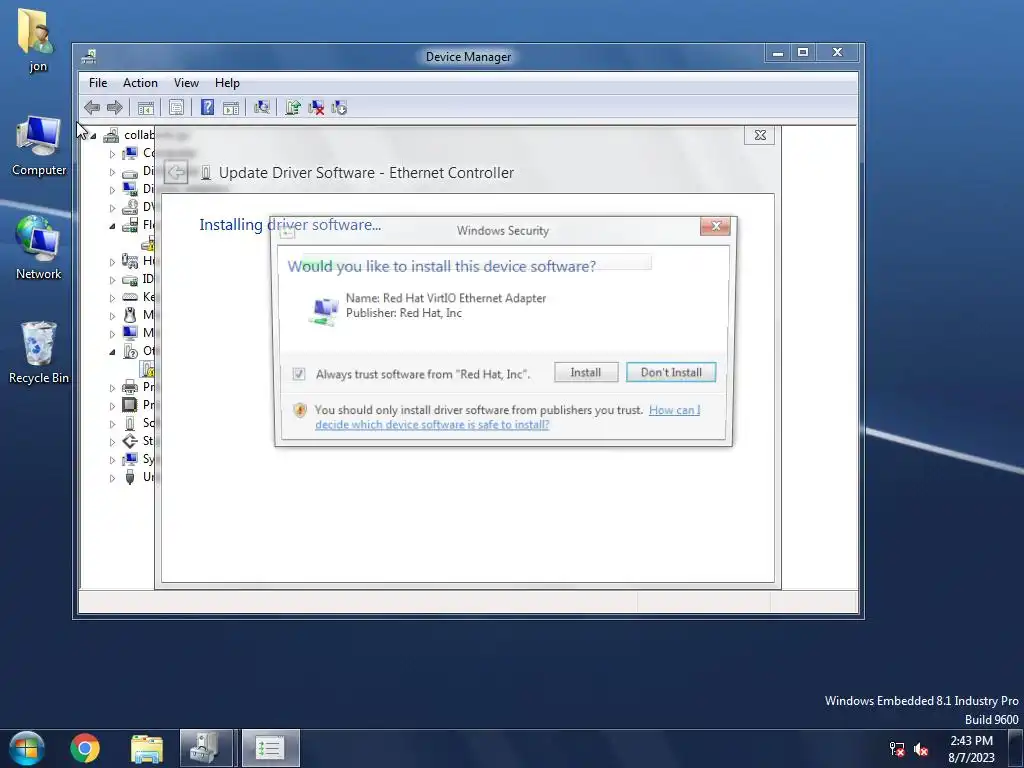This screenshot has height=768, width=1024.
Task: Select the mouse icon in the device tree
Action: click(x=130, y=315)
